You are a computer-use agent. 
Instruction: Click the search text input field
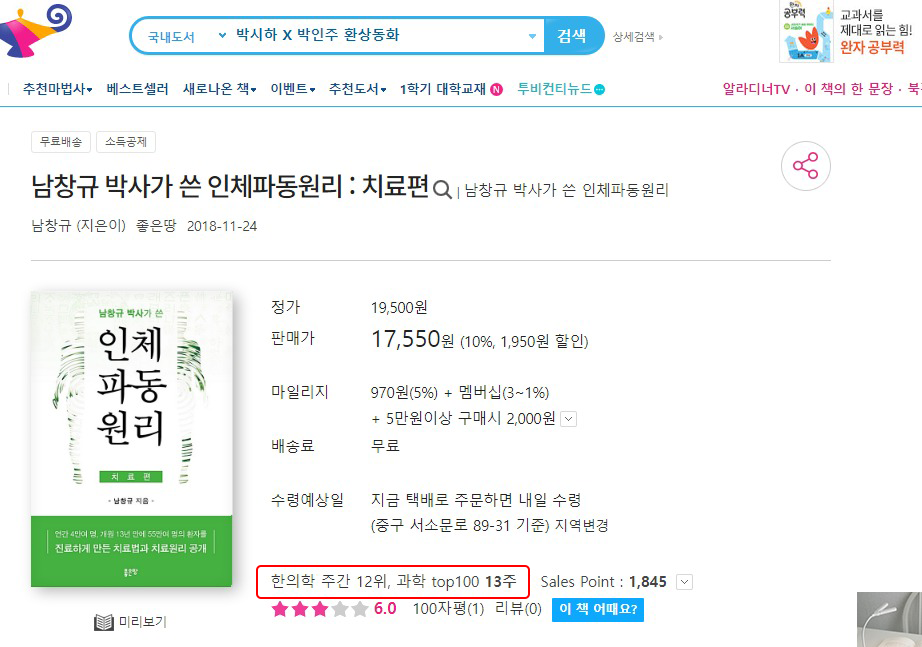point(379,35)
